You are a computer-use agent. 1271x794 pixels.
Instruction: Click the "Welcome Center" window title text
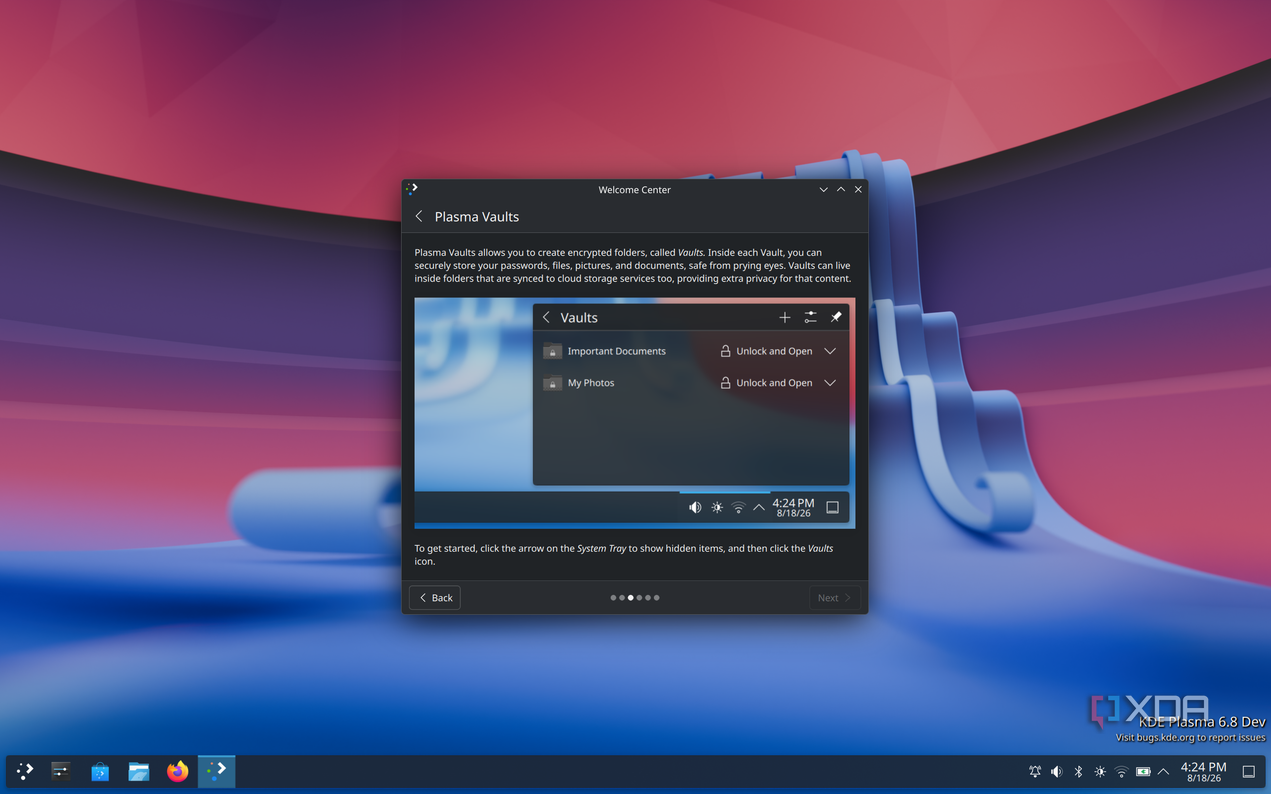point(634,189)
